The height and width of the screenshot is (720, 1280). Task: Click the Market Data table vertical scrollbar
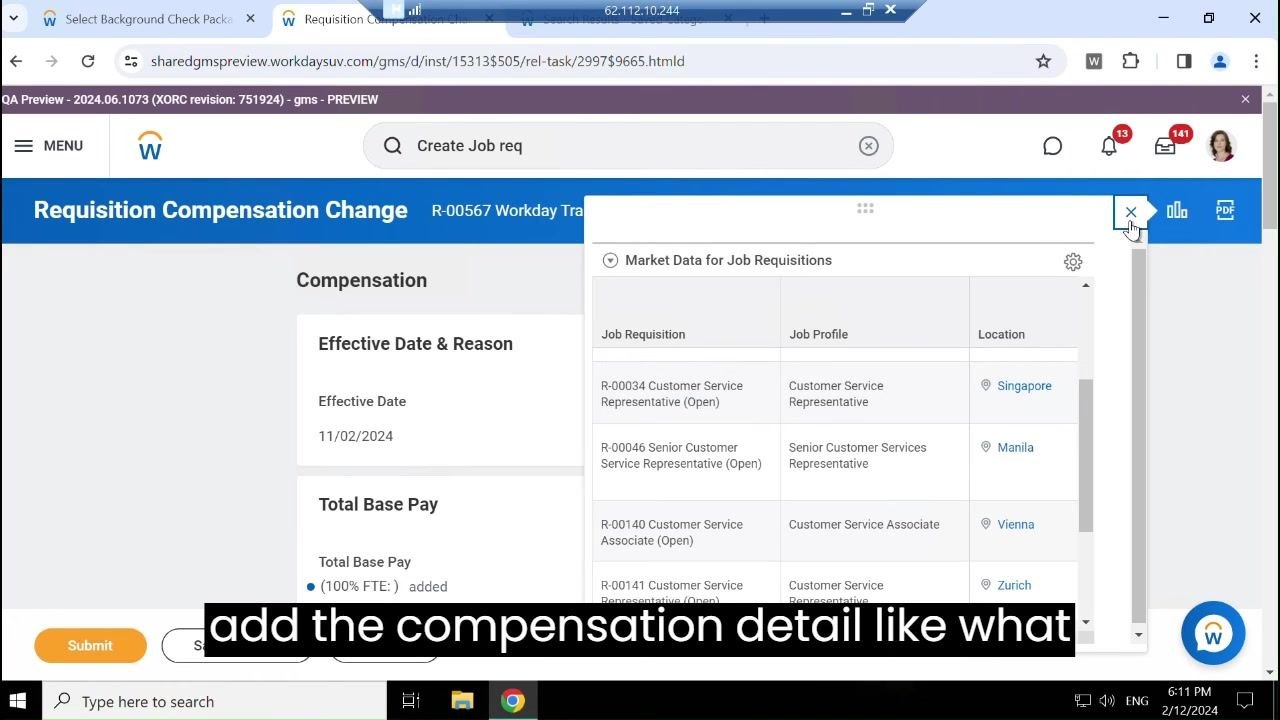1086,456
